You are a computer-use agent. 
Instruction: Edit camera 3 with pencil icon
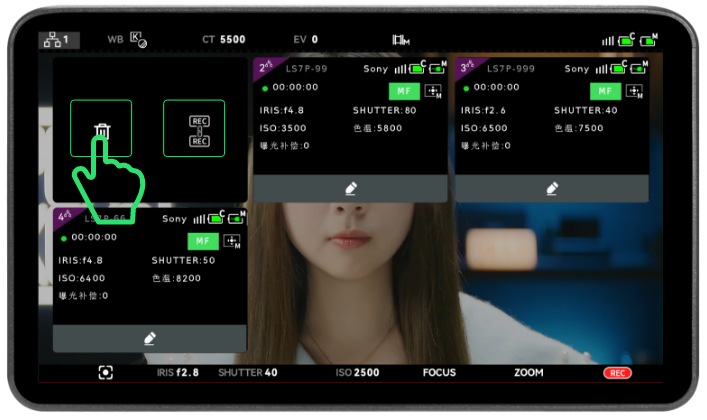click(x=552, y=188)
